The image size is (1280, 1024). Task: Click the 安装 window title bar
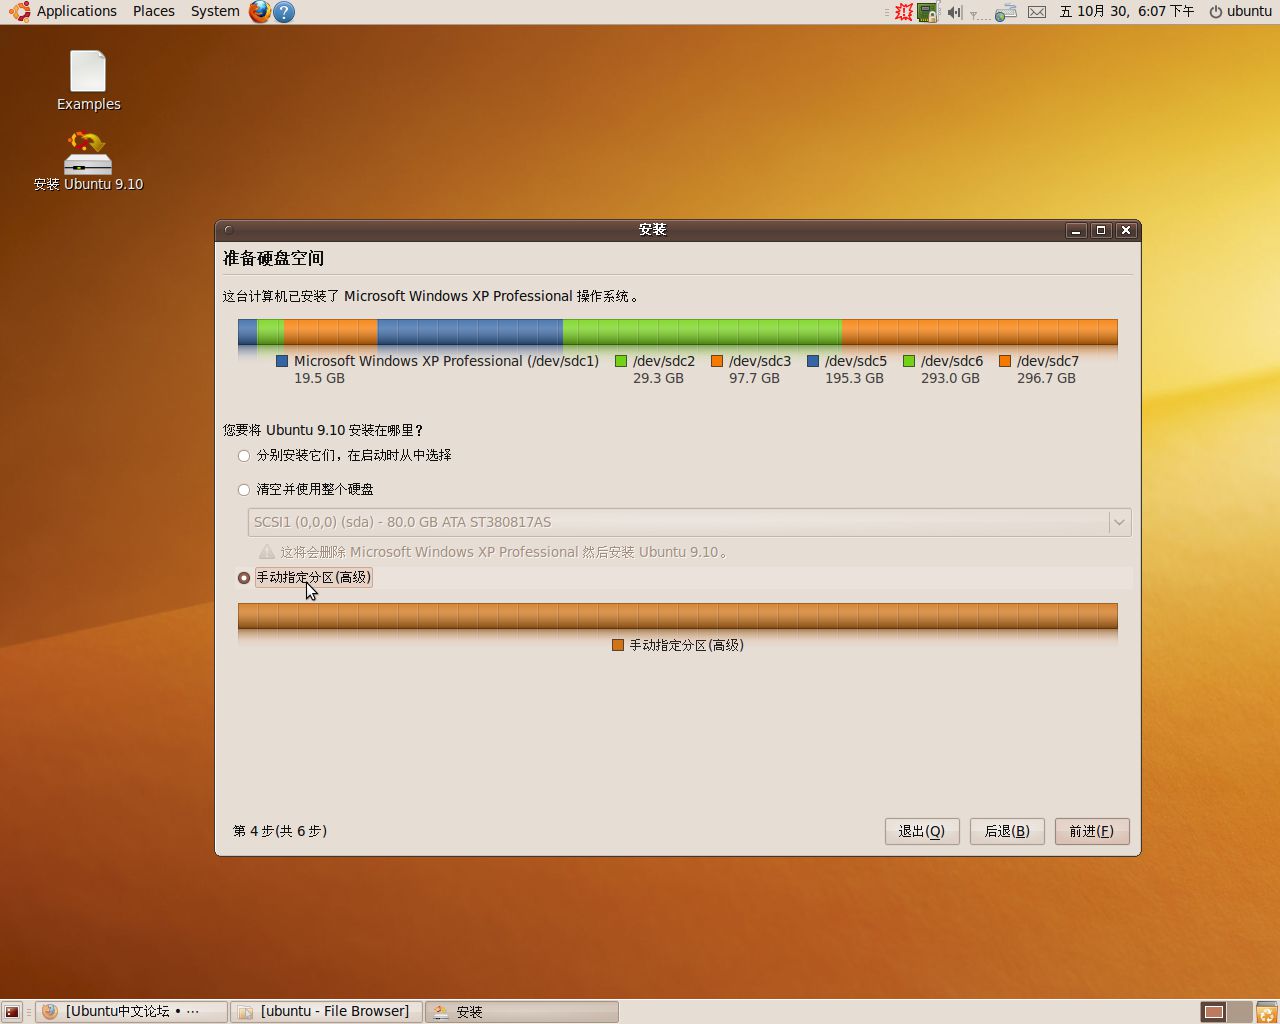(x=652, y=230)
